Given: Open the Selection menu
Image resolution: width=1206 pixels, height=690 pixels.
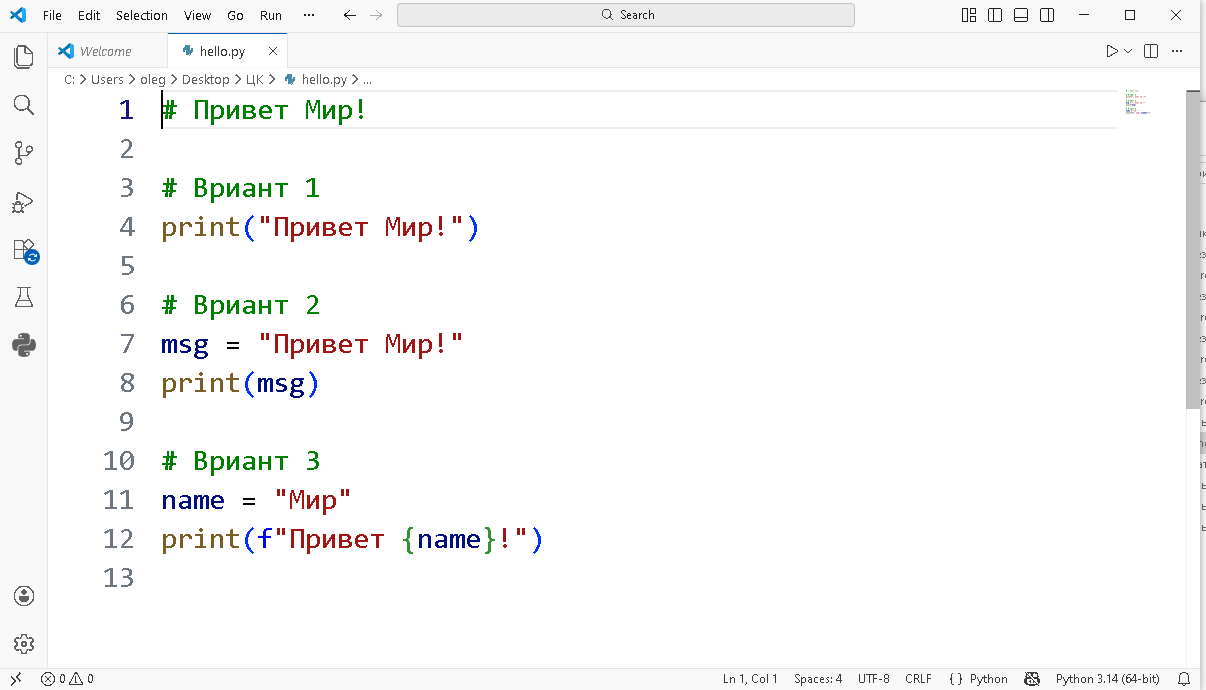Looking at the screenshot, I should pos(142,15).
